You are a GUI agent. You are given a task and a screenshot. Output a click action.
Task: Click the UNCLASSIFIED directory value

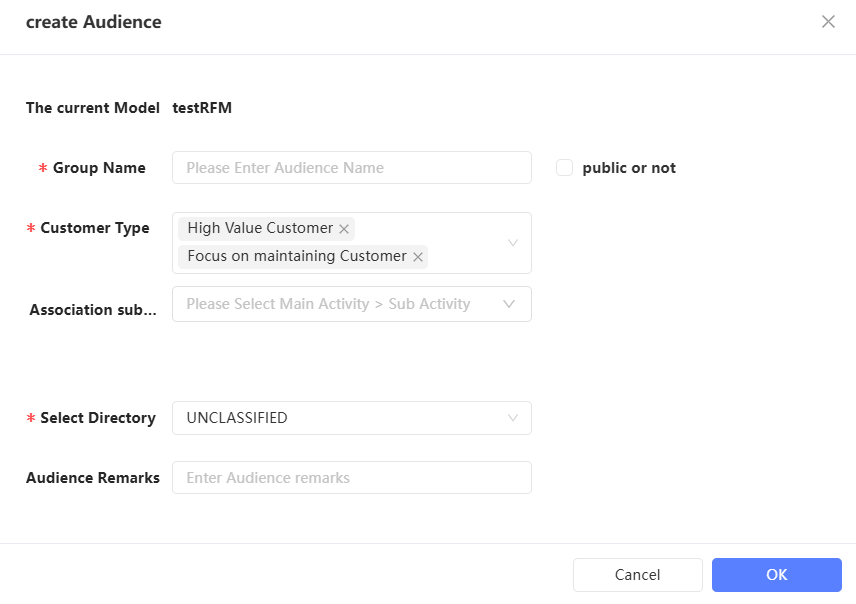[x=237, y=418]
